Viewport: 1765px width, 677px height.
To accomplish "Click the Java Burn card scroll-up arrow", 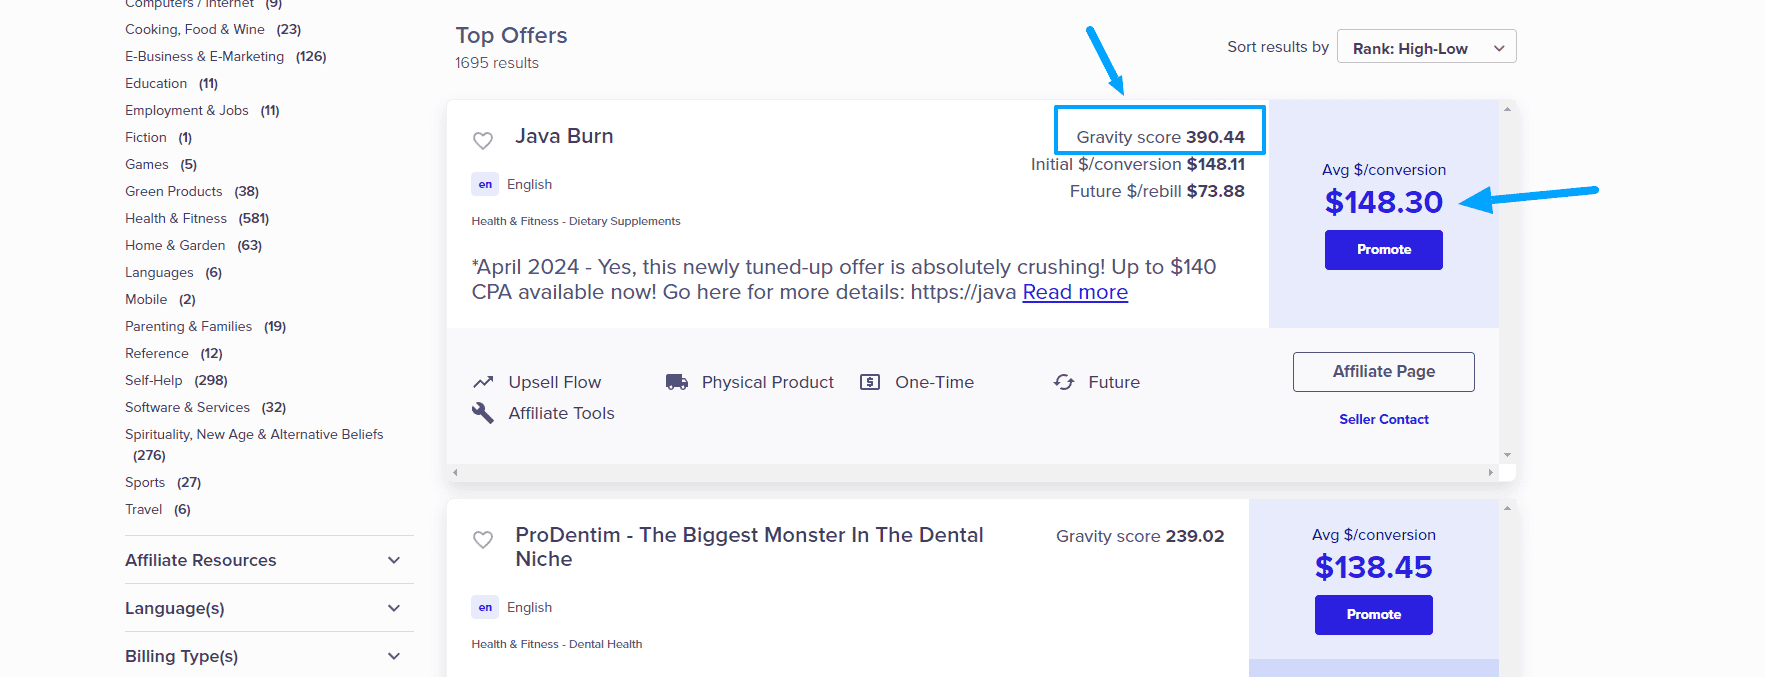I will click(x=1507, y=109).
